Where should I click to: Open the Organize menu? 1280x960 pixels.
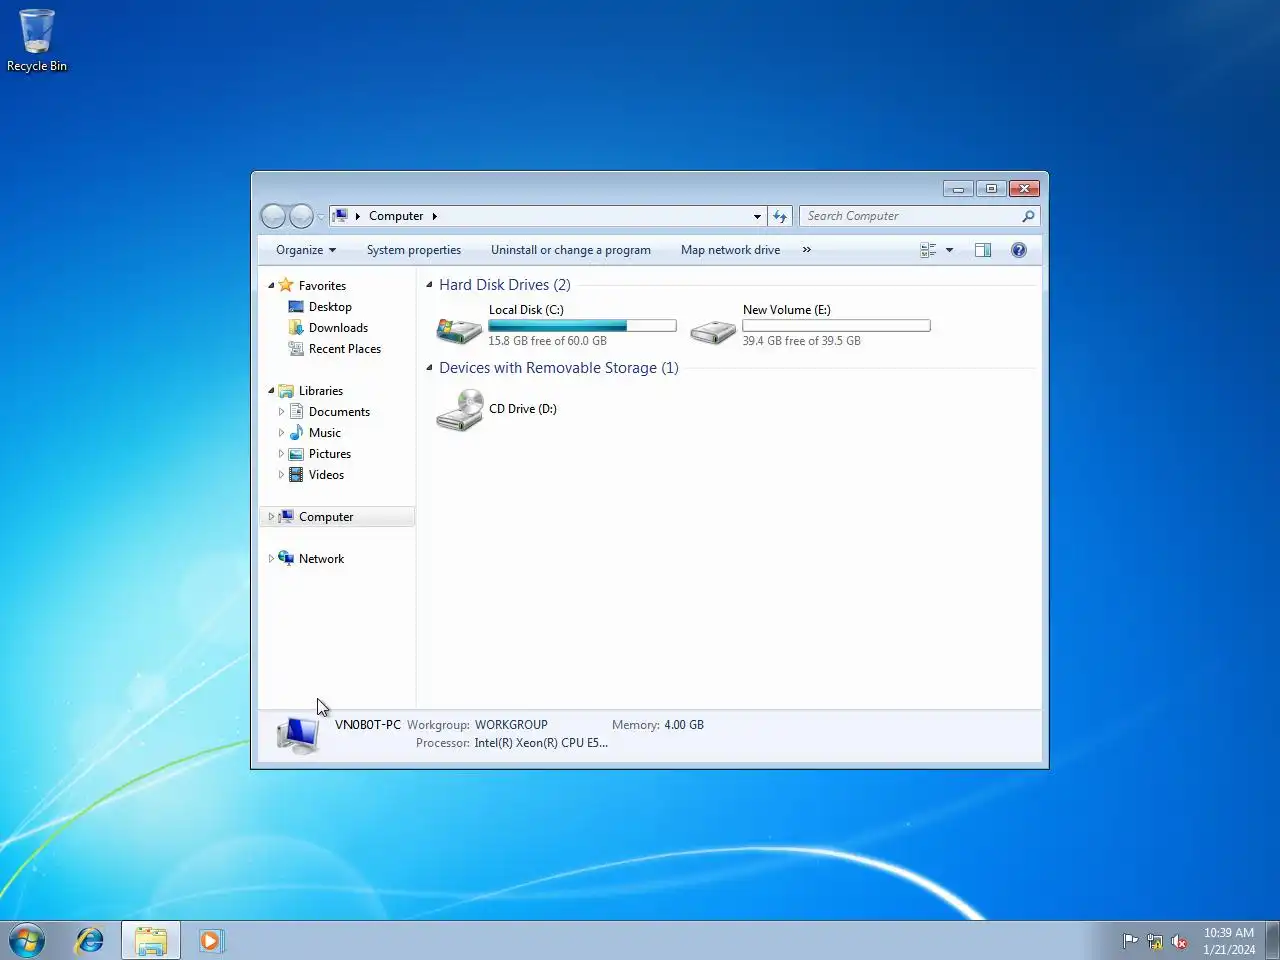tap(306, 250)
